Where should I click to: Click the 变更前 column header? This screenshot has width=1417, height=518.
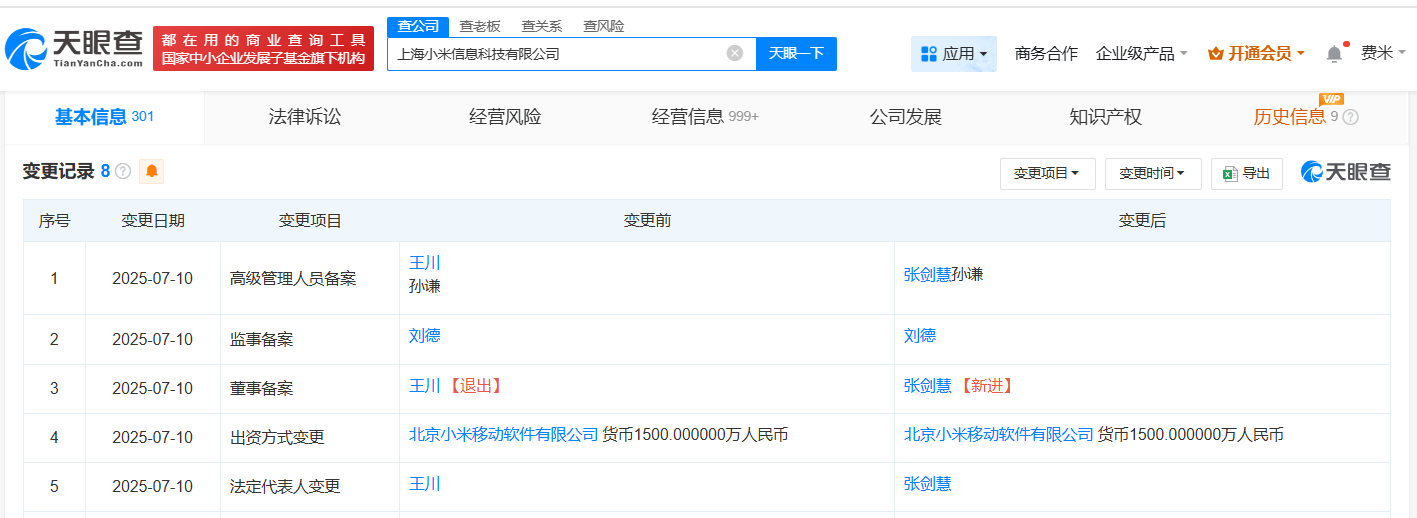pyautogui.click(x=647, y=221)
